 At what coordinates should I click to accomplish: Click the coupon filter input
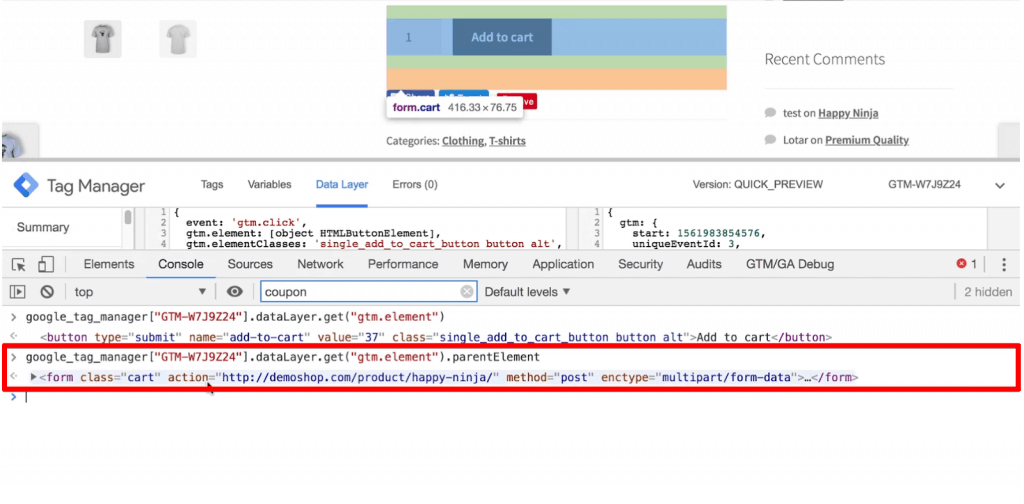tap(368, 292)
